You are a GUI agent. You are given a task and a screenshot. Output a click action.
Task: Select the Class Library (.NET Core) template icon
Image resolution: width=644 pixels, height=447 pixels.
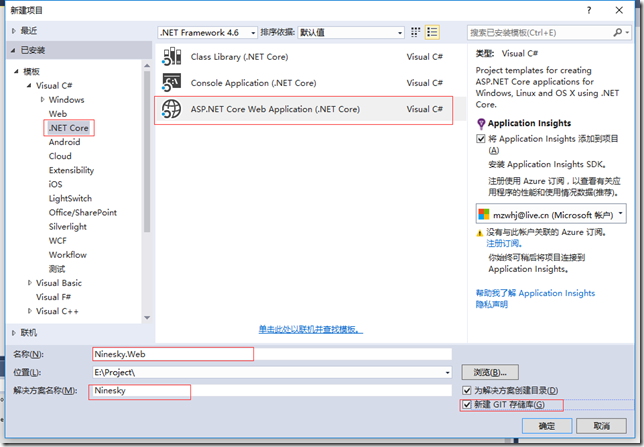point(171,56)
